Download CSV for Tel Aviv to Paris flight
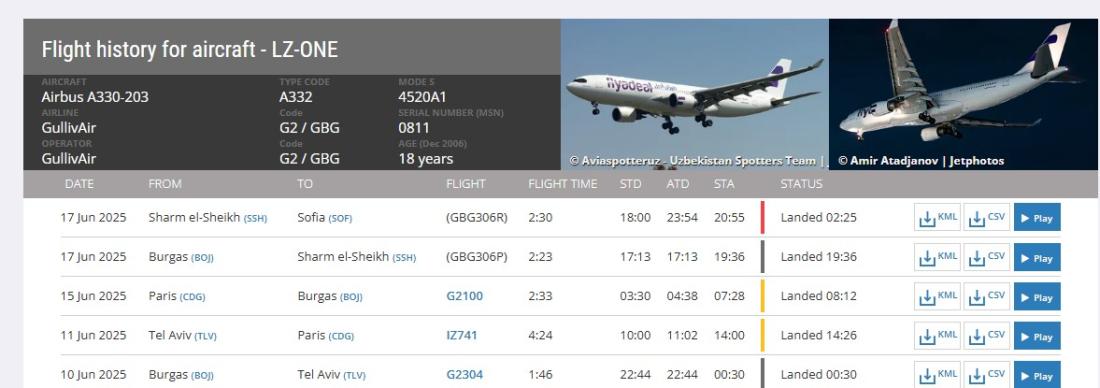This screenshot has width=1100, height=388. [986, 335]
